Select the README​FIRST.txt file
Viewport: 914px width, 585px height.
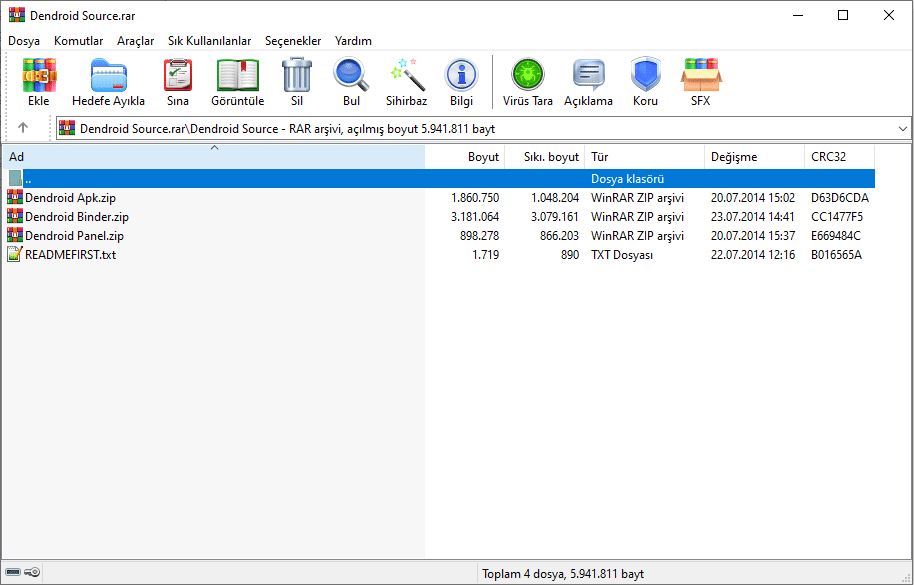tap(70, 255)
